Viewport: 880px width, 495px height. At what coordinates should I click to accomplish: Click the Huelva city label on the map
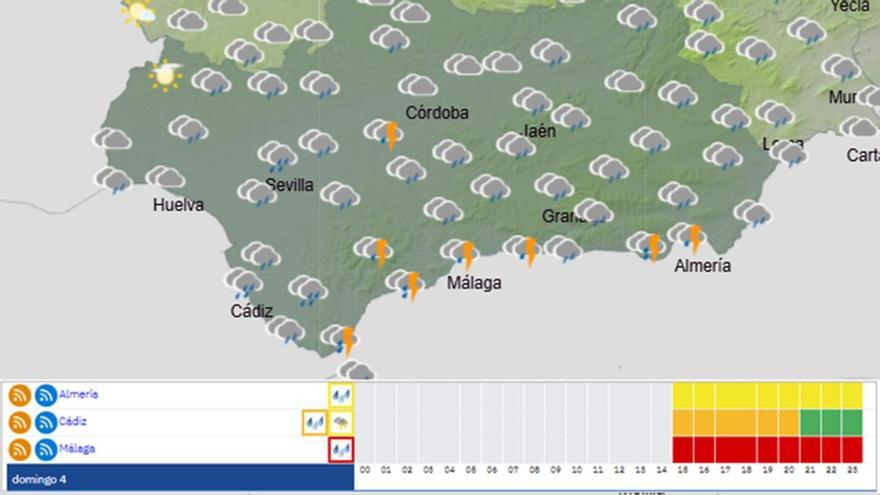(178, 204)
